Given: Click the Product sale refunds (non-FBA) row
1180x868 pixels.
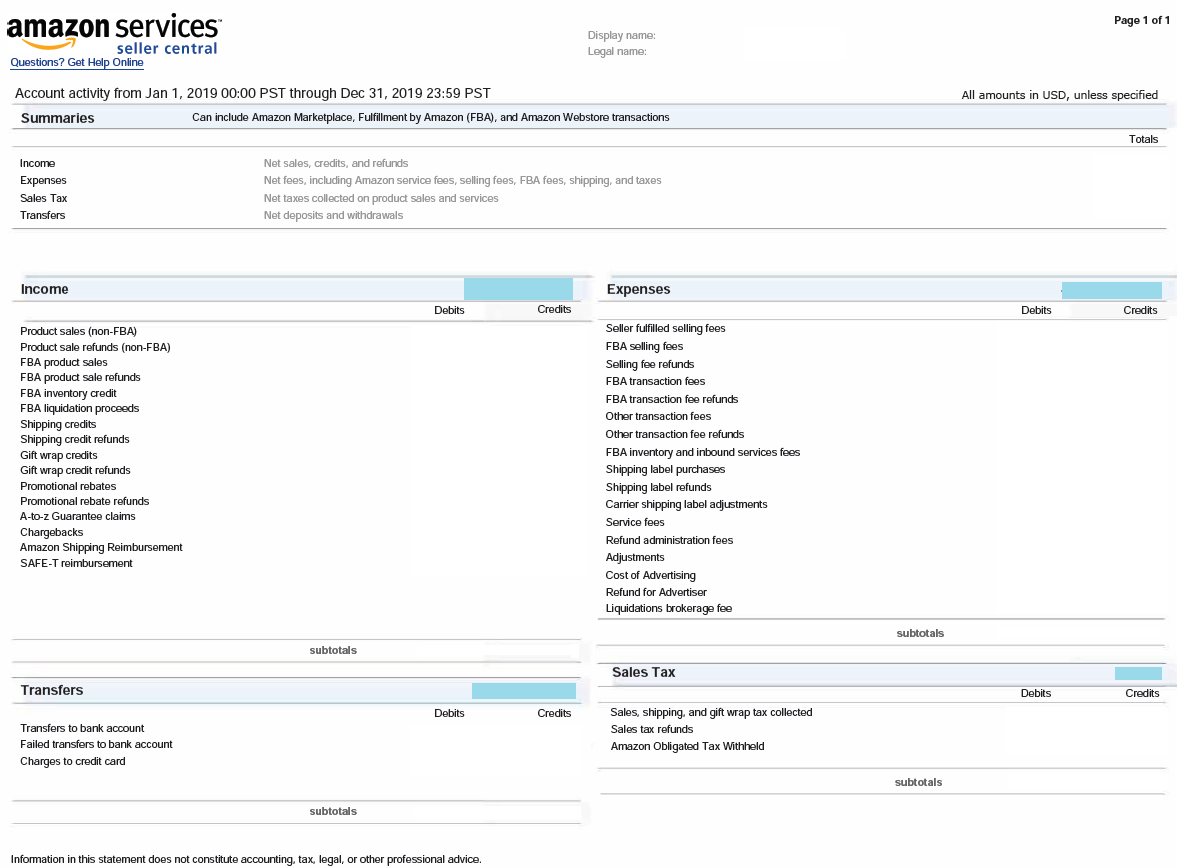Looking at the screenshot, I should coord(95,347).
